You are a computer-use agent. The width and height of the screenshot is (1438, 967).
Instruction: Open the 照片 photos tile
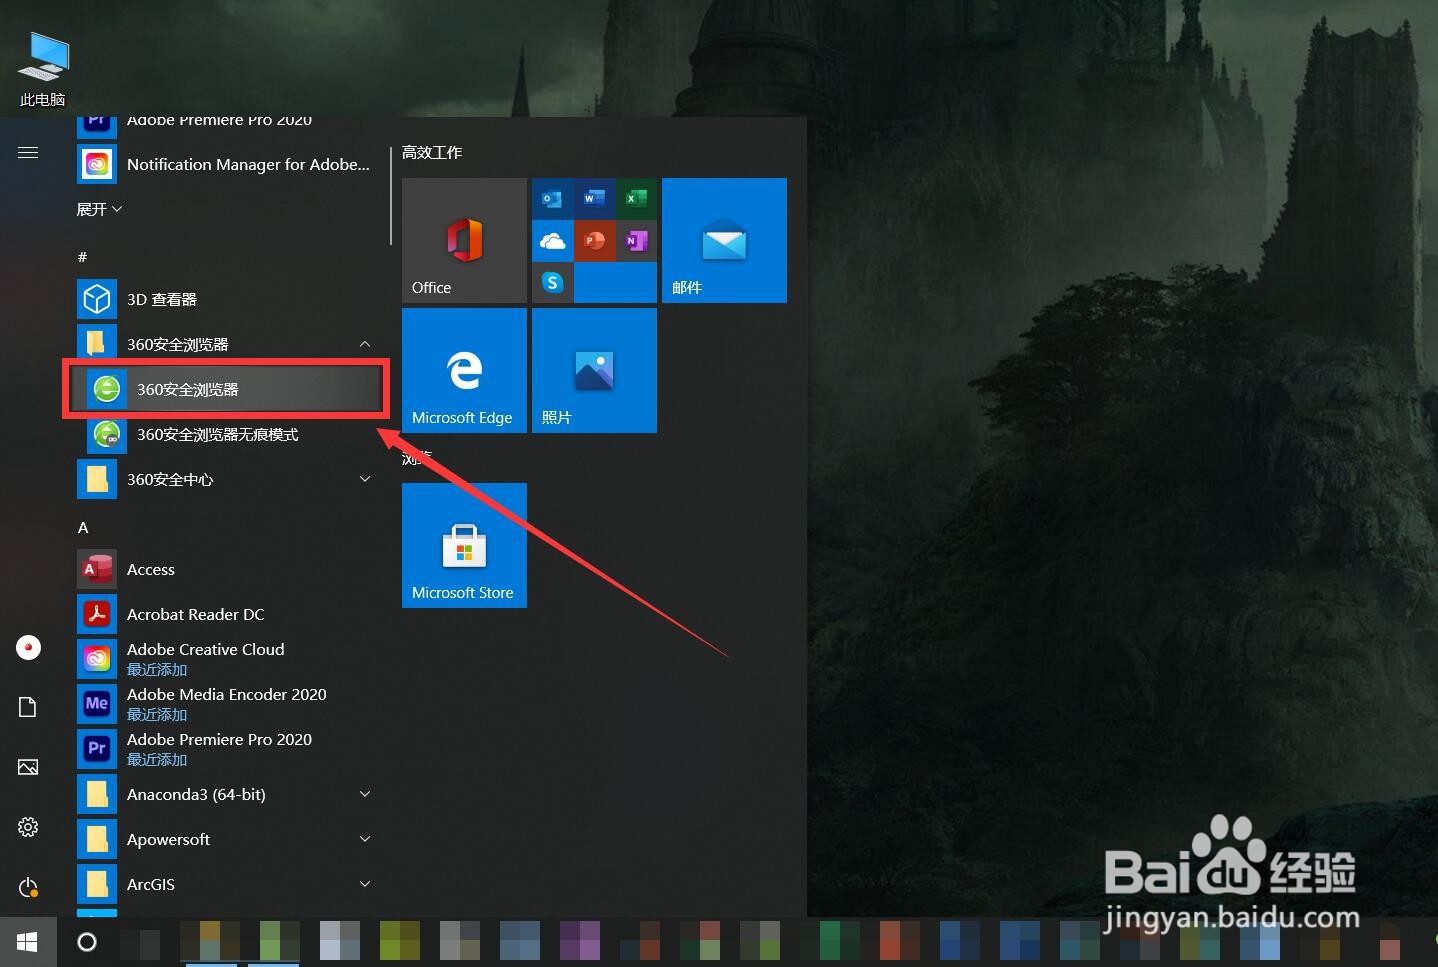[x=594, y=370]
